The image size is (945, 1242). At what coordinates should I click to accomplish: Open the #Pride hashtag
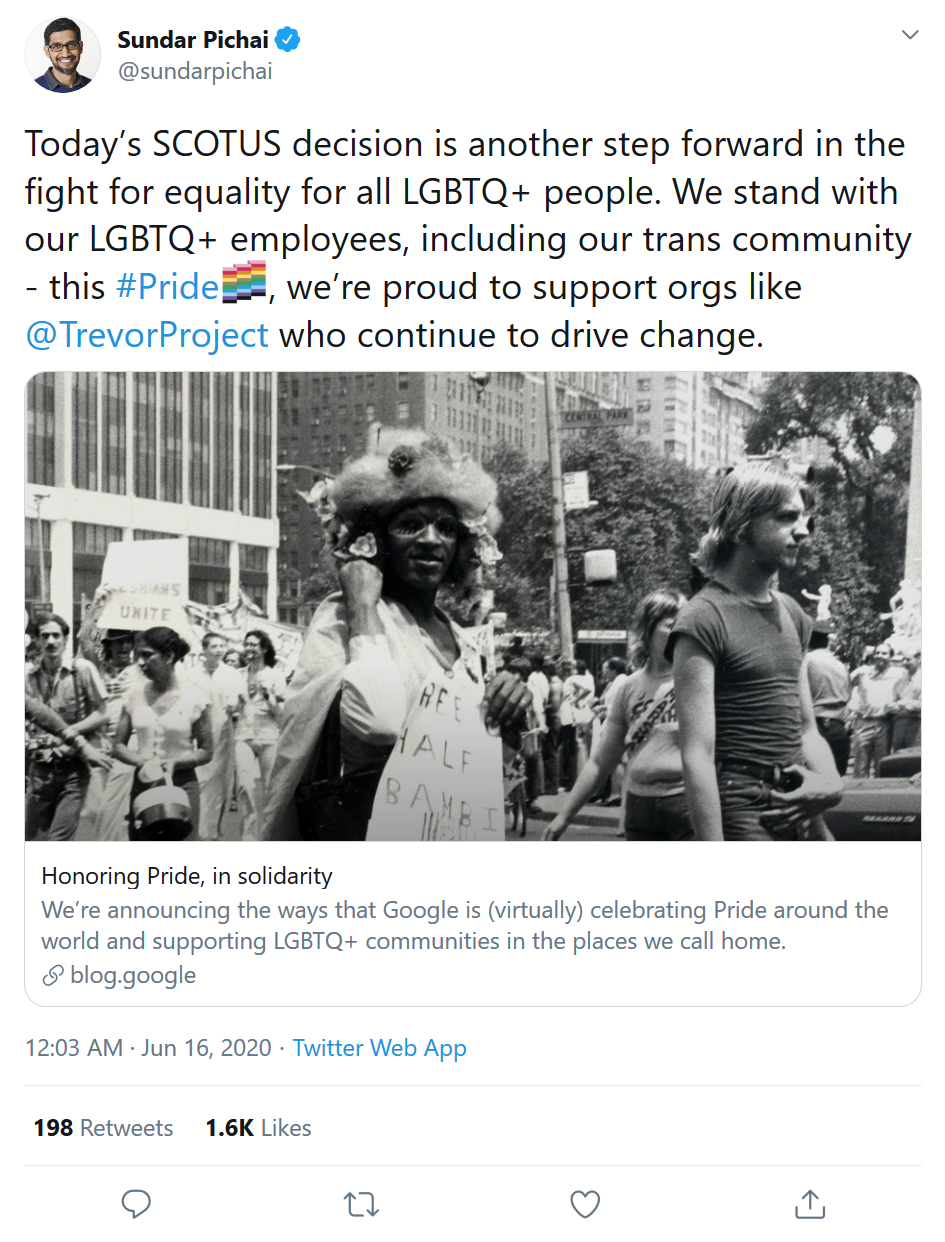point(167,288)
